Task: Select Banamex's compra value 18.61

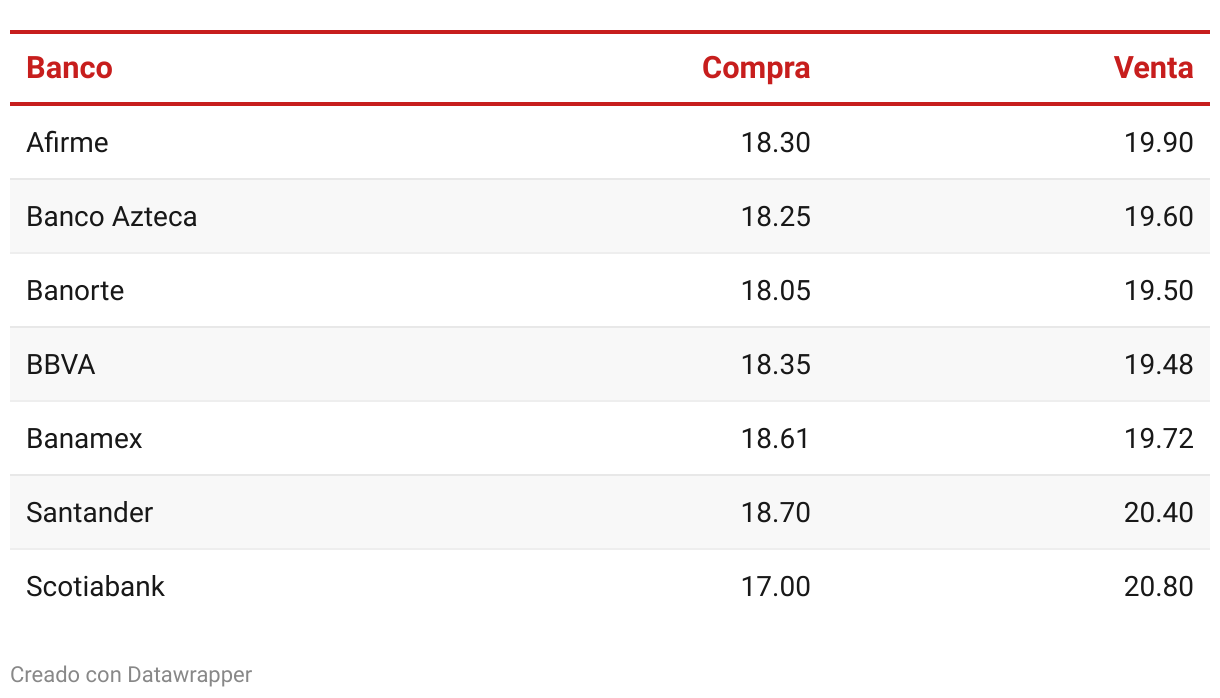Action: click(x=776, y=438)
